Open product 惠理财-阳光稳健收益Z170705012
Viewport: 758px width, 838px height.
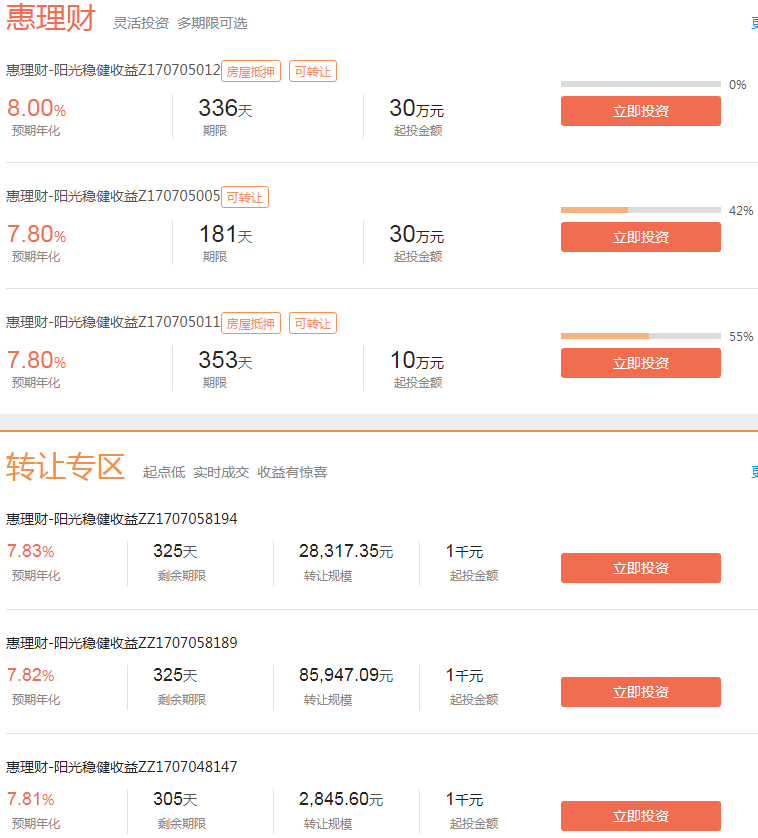(113, 71)
